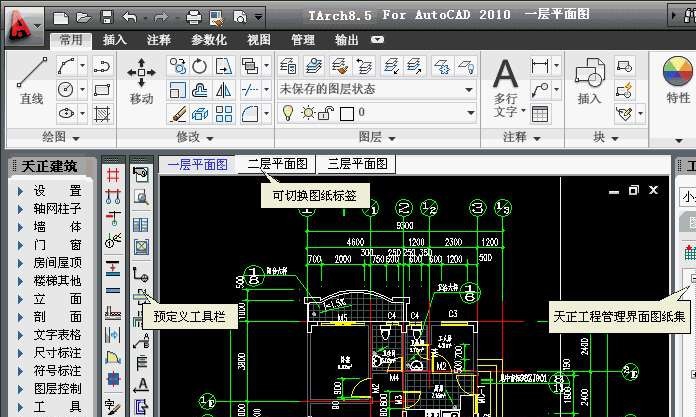
Task: Toggle the layer freeze sun icon
Action: click(x=308, y=113)
